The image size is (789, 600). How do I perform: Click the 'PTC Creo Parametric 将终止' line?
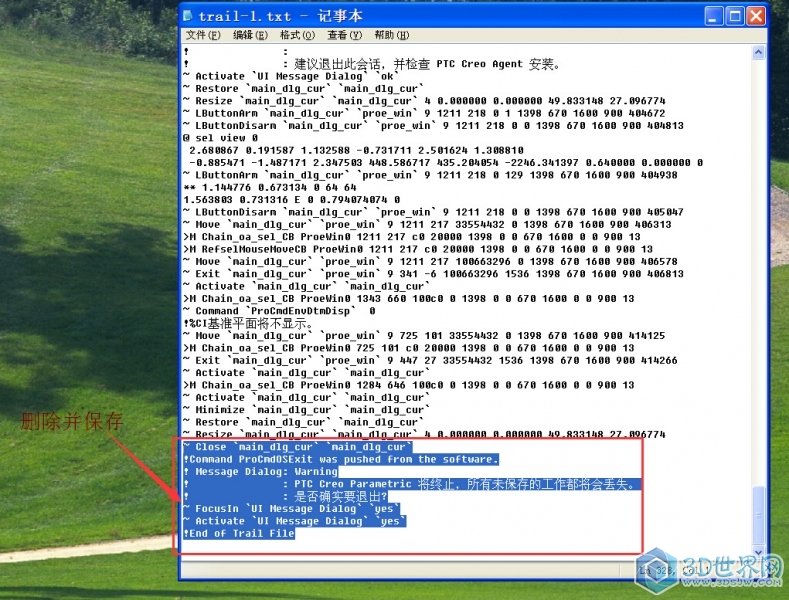coord(413,484)
